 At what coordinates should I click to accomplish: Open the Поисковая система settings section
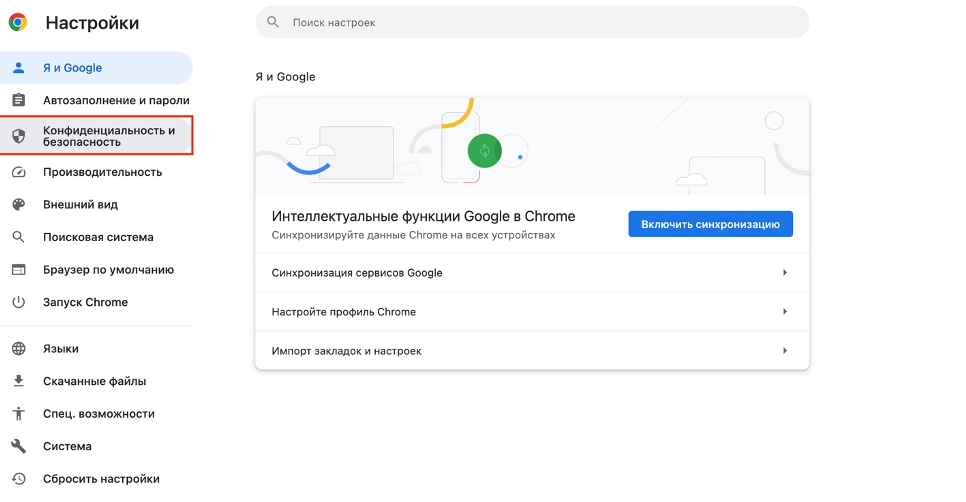click(98, 237)
